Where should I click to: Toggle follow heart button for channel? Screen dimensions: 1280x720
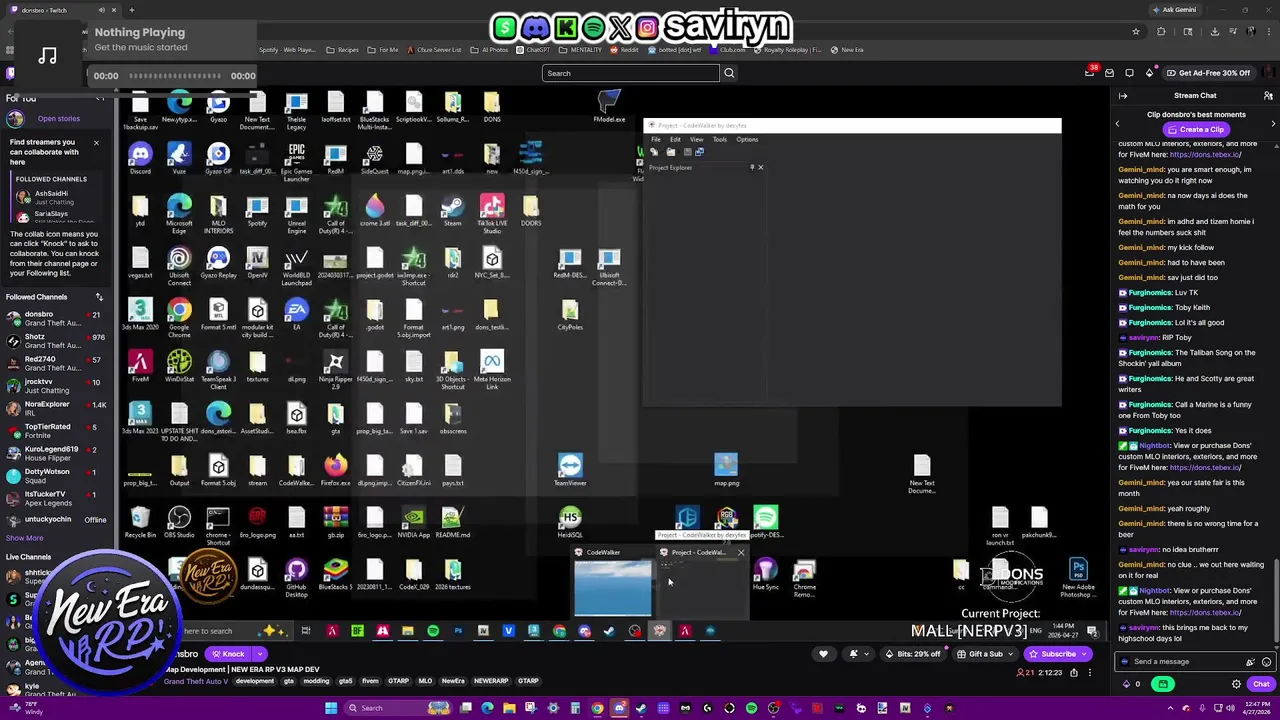823,654
